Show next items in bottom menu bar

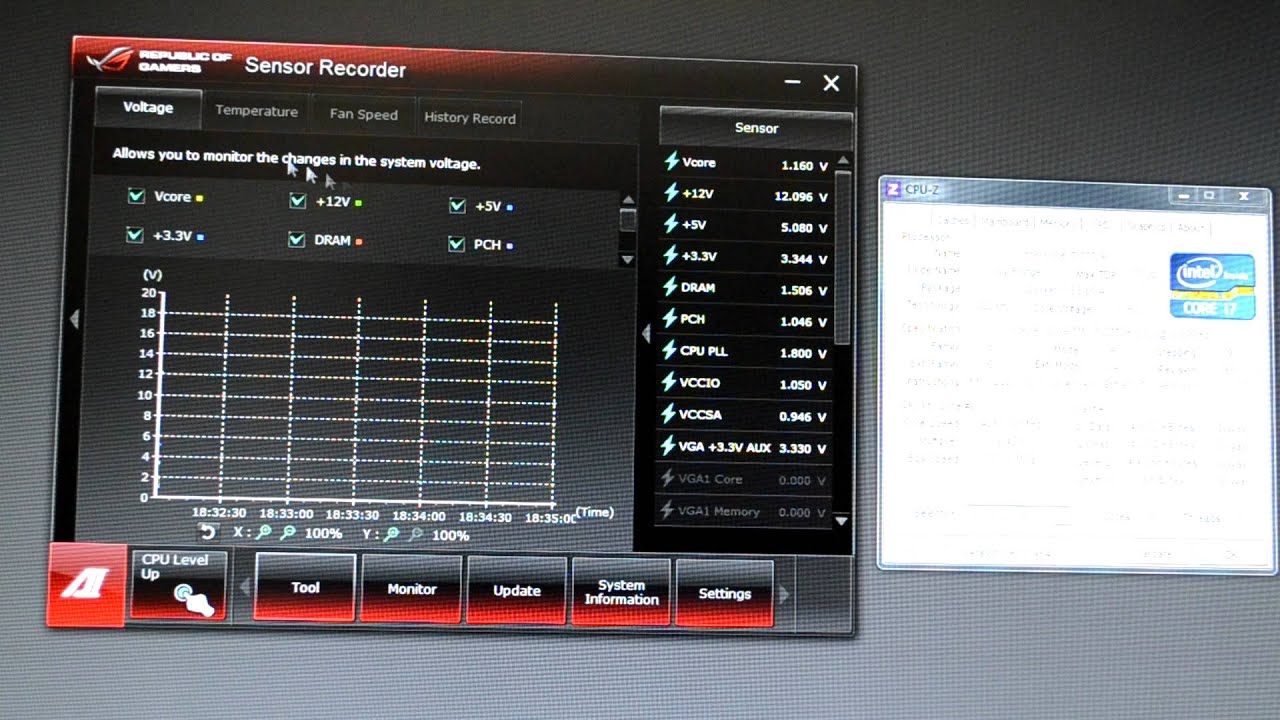point(784,594)
